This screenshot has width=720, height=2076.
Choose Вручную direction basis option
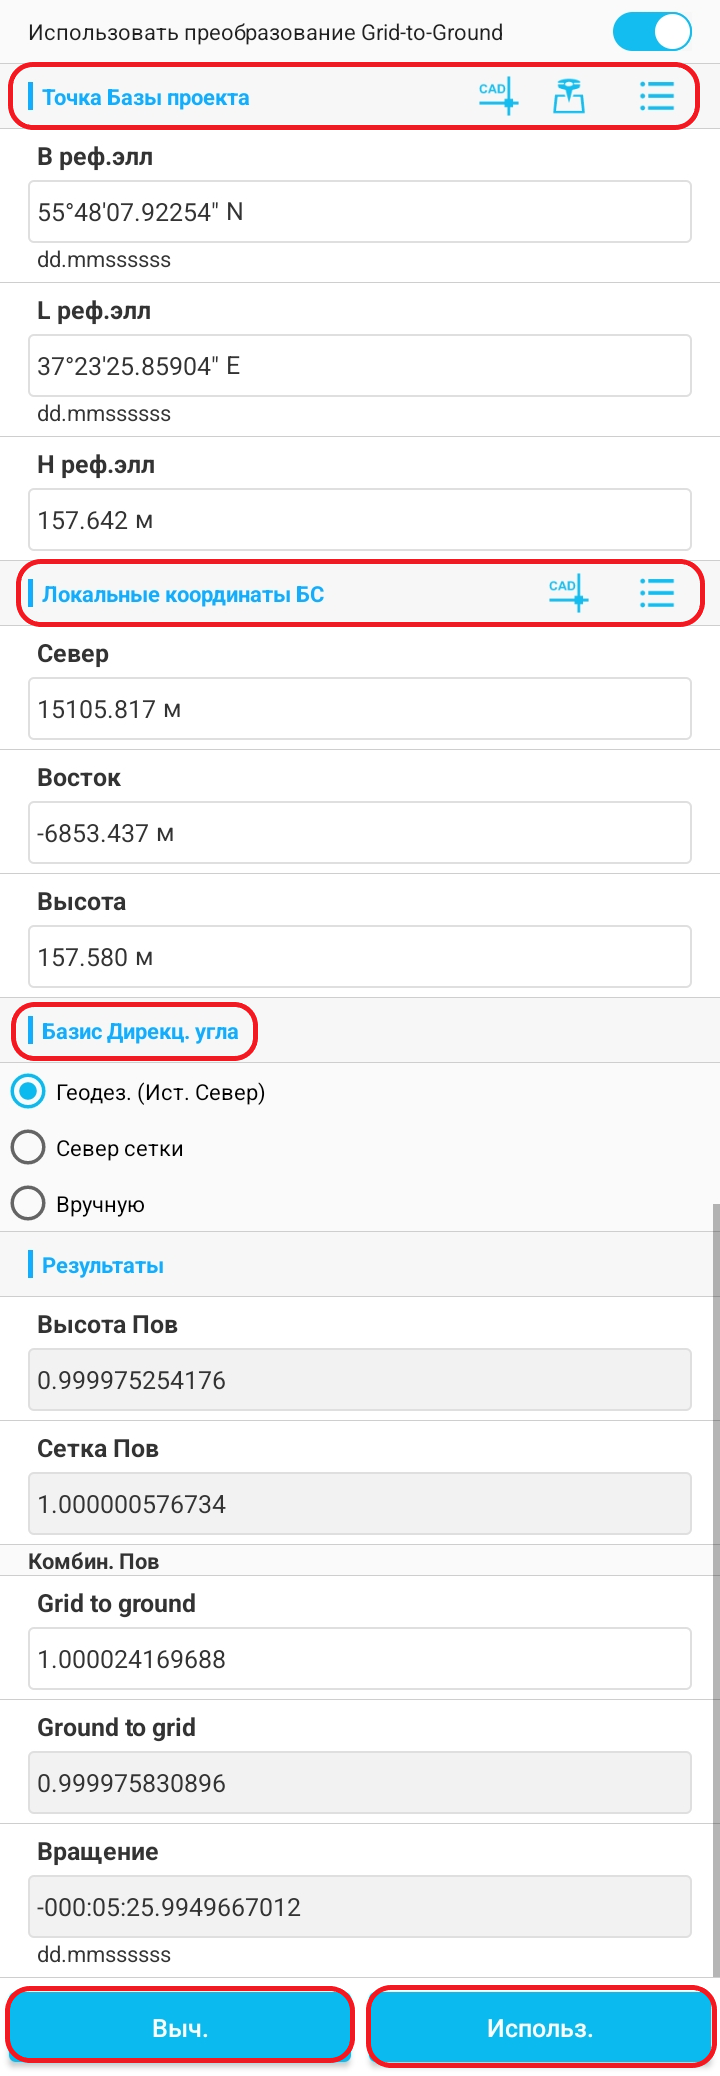point(28,1204)
